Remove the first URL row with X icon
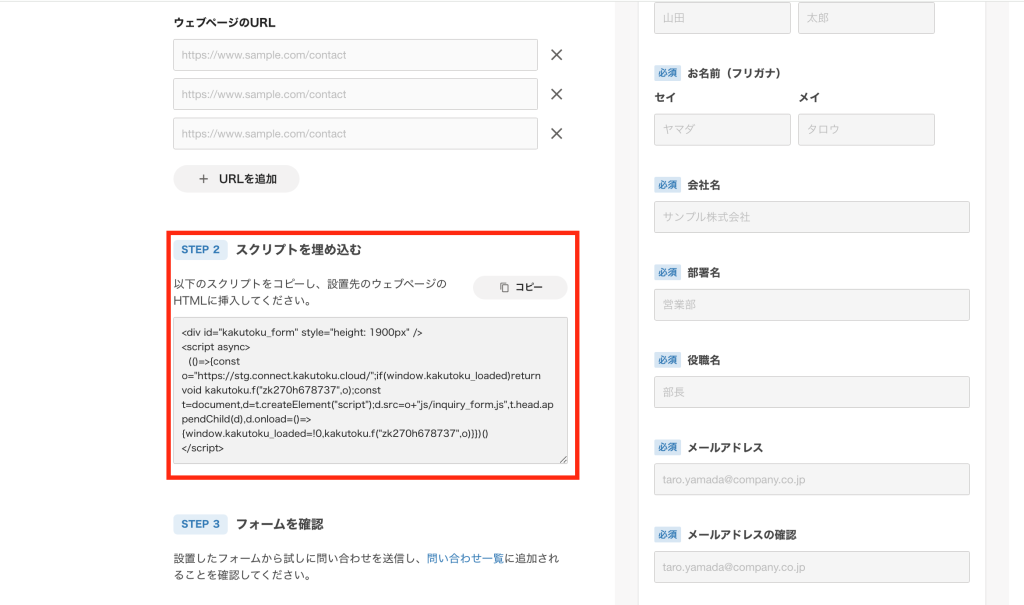 (557, 55)
